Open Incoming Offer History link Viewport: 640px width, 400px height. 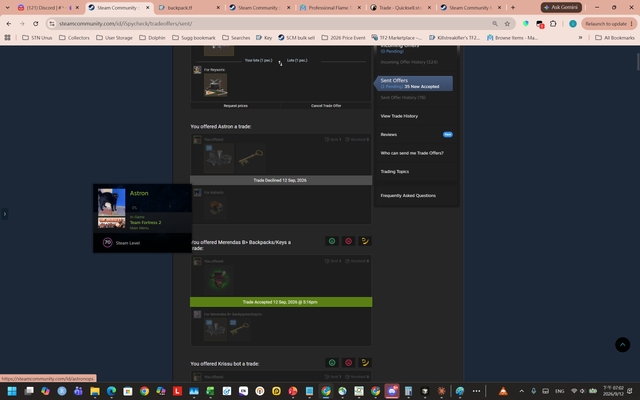(409, 62)
